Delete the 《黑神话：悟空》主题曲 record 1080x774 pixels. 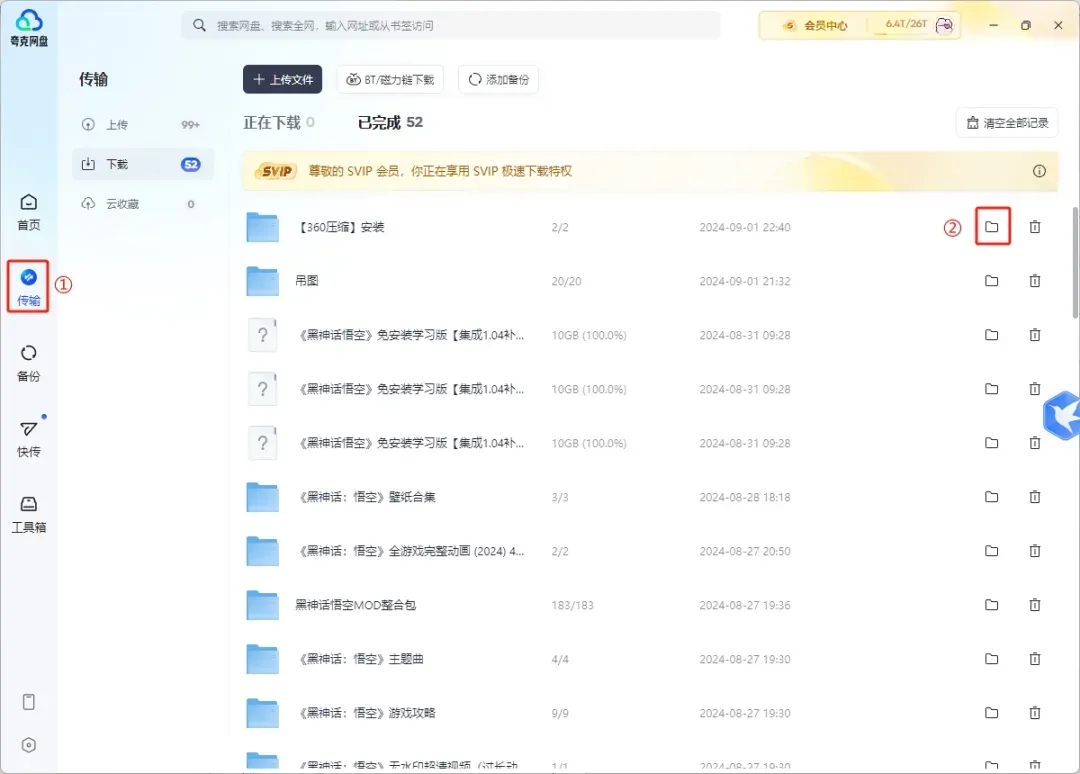[x=1035, y=658]
